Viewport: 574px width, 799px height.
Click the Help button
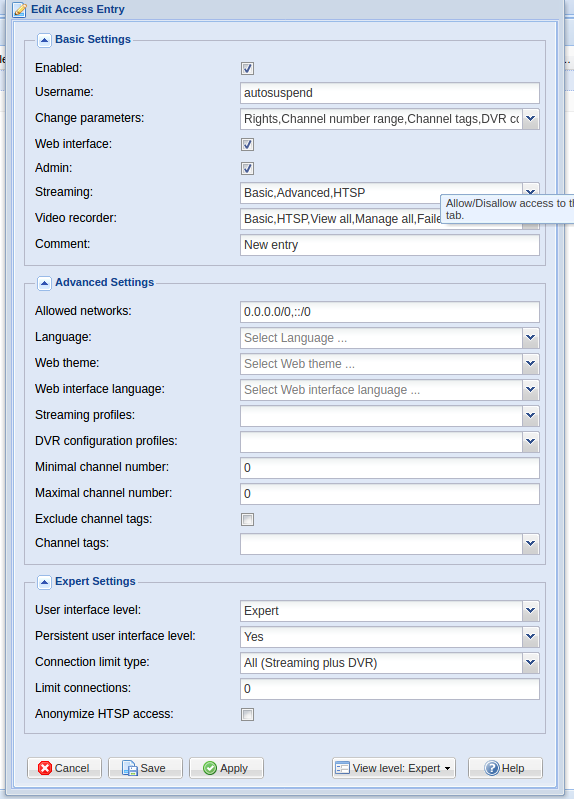(x=505, y=768)
